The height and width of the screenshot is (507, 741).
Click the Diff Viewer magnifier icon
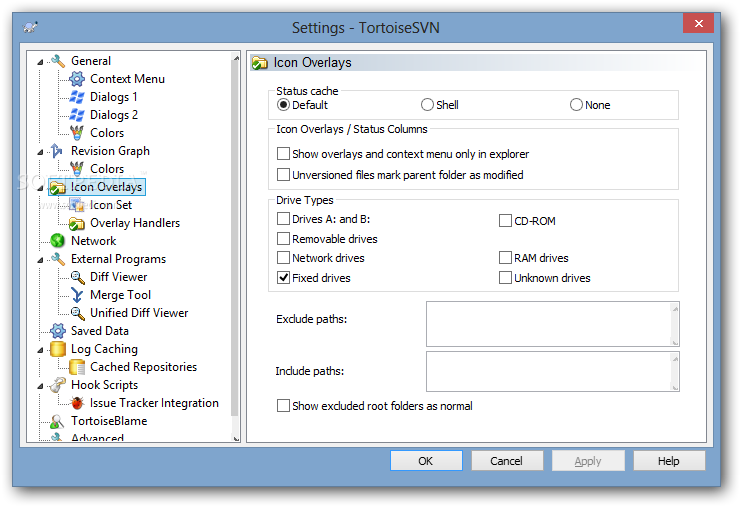(77, 277)
